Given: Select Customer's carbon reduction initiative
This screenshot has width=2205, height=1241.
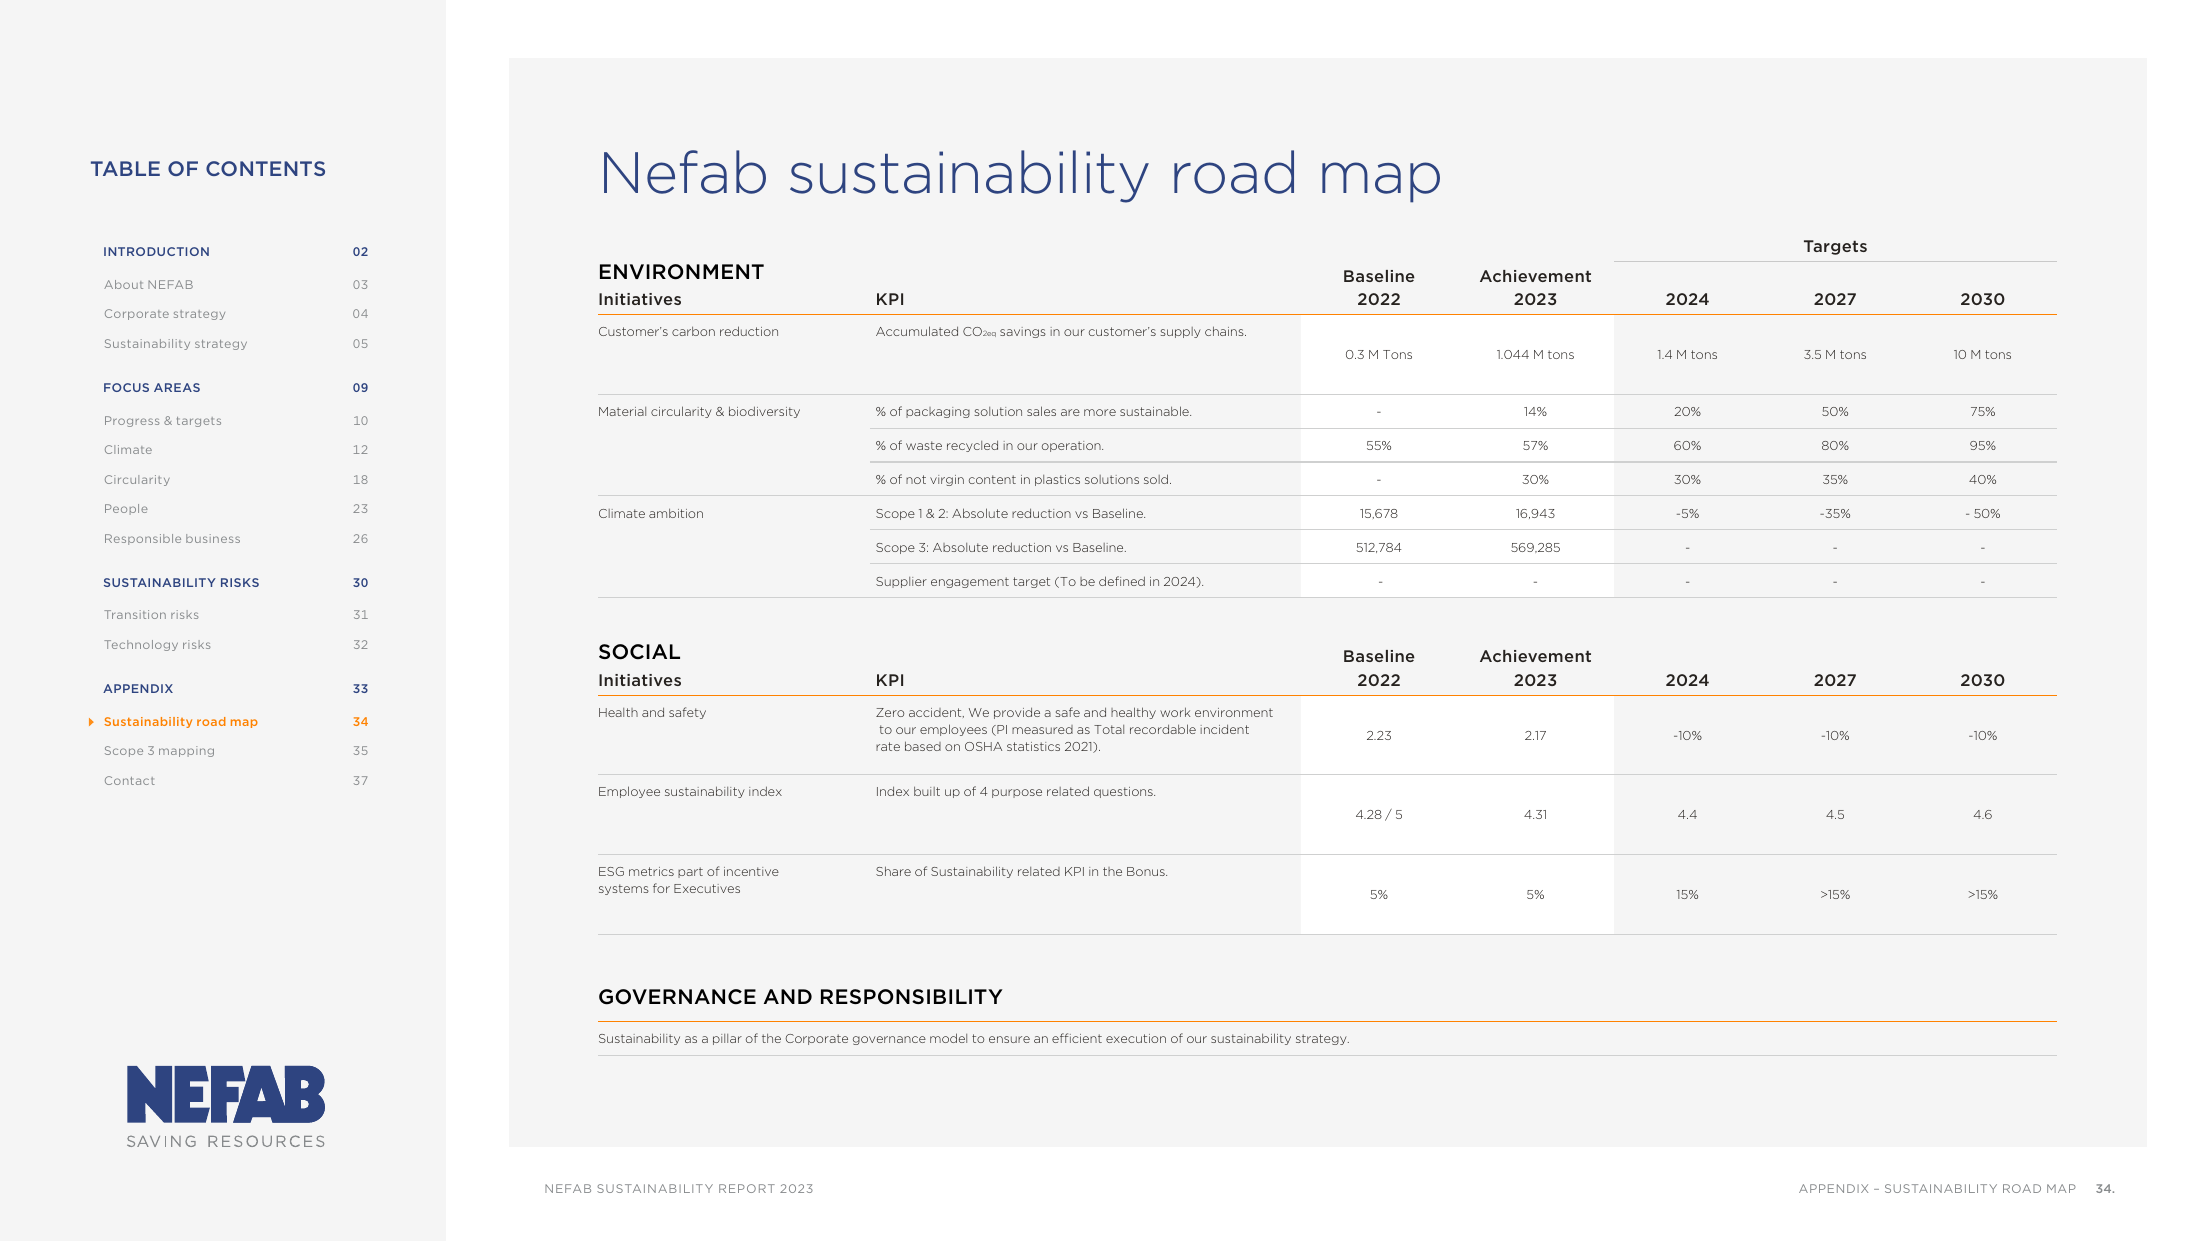Looking at the screenshot, I should 688,332.
